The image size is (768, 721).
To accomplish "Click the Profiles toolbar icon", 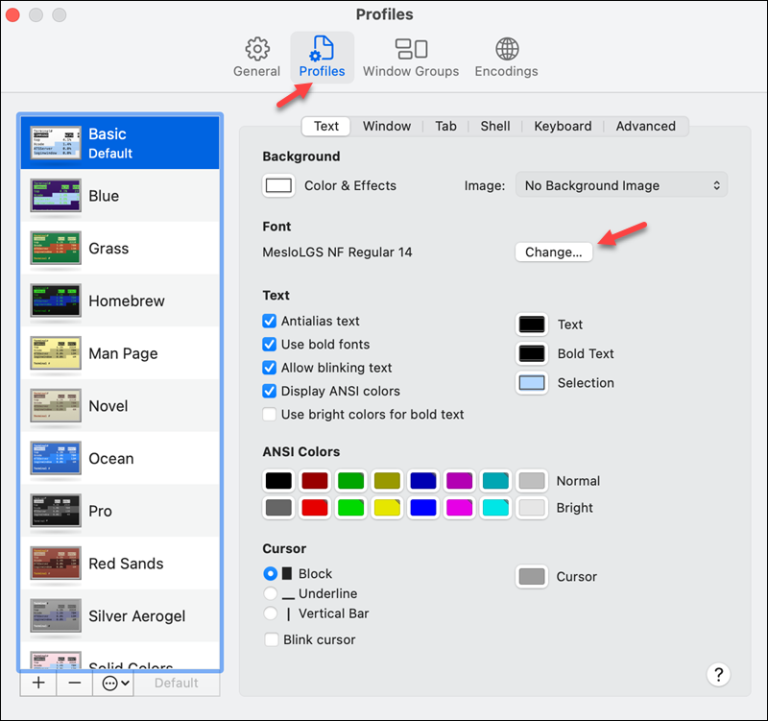I will [322, 49].
